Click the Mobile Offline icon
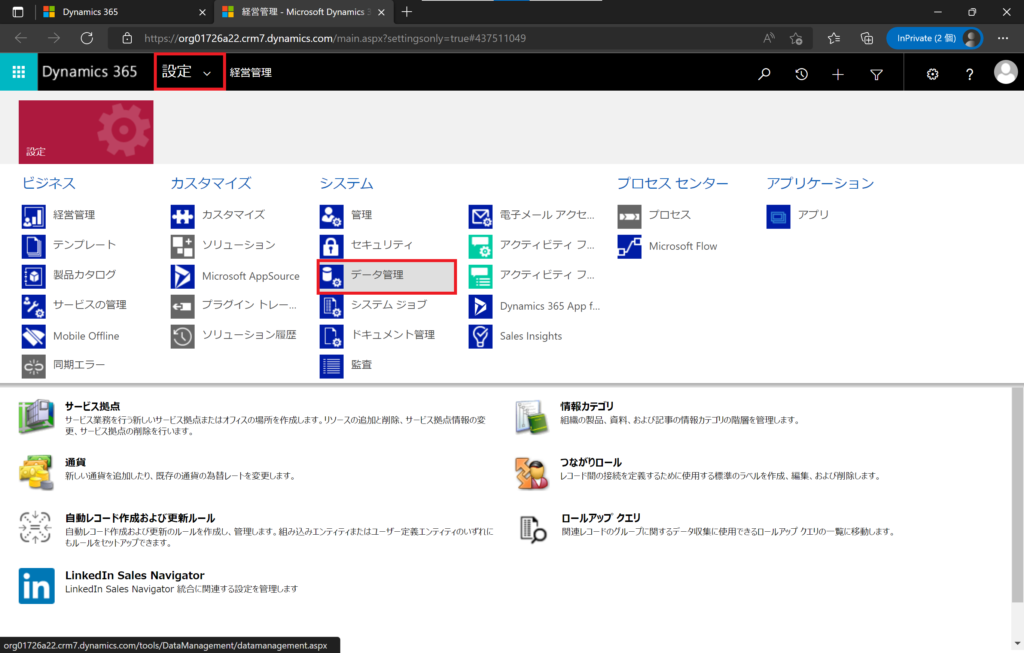The width and height of the screenshot is (1024, 653). tap(33, 336)
